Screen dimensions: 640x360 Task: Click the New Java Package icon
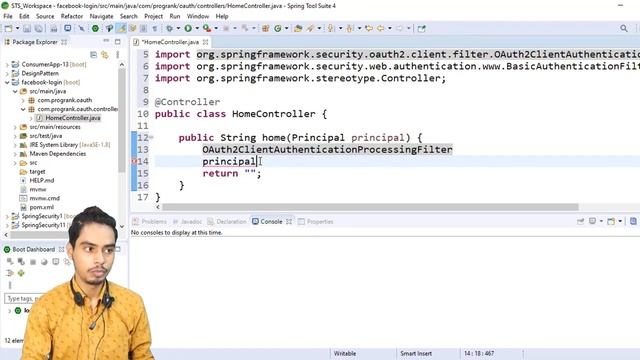point(266,28)
